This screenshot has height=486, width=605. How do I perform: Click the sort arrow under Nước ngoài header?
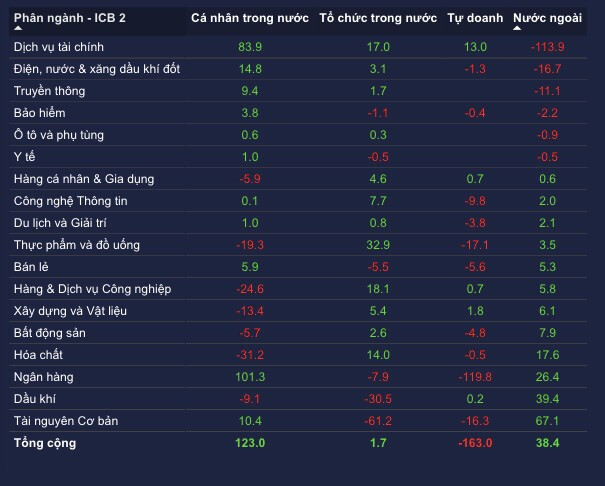tap(518, 28)
